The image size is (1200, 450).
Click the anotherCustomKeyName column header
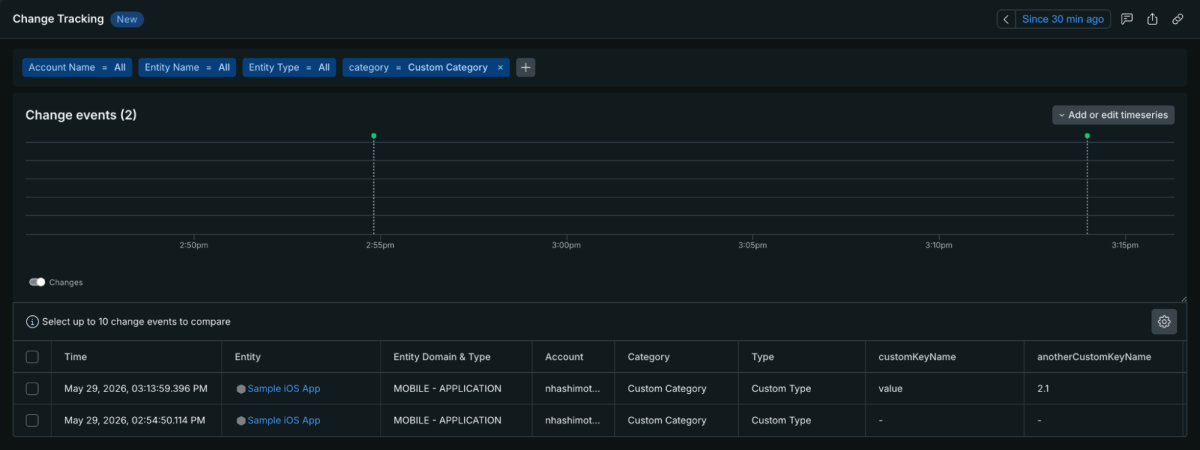click(1095, 356)
